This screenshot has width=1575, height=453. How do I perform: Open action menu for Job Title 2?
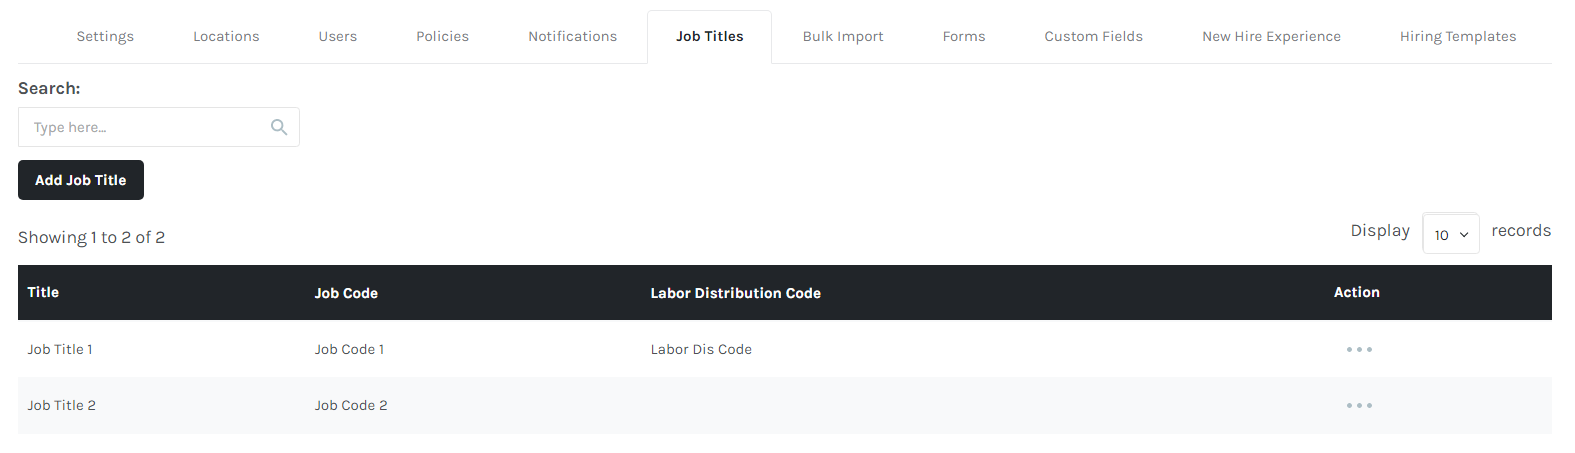[1358, 405]
